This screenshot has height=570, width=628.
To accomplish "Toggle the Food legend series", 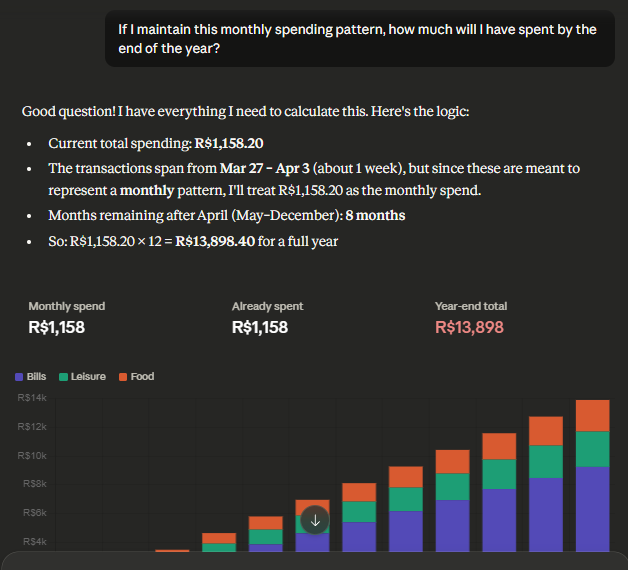I will pyautogui.click(x=137, y=377).
